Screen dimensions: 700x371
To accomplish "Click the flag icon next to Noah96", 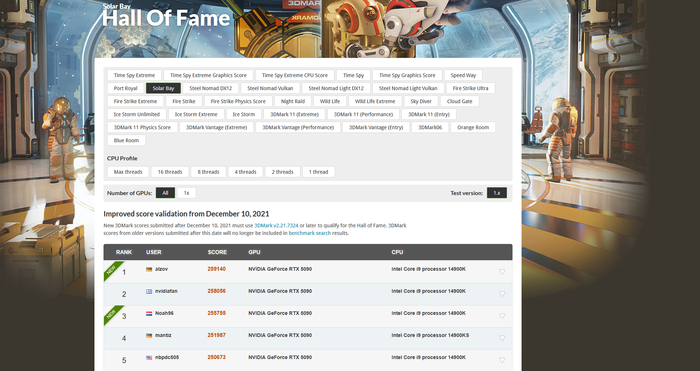I will click(x=149, y=313).
